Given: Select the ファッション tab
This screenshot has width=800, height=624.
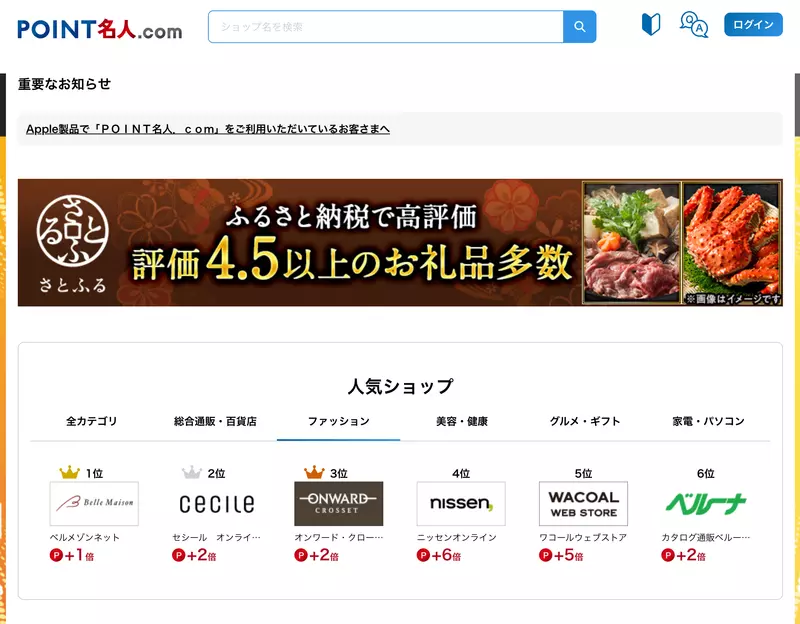Looking at the screenshot, I should coord(338,421).
